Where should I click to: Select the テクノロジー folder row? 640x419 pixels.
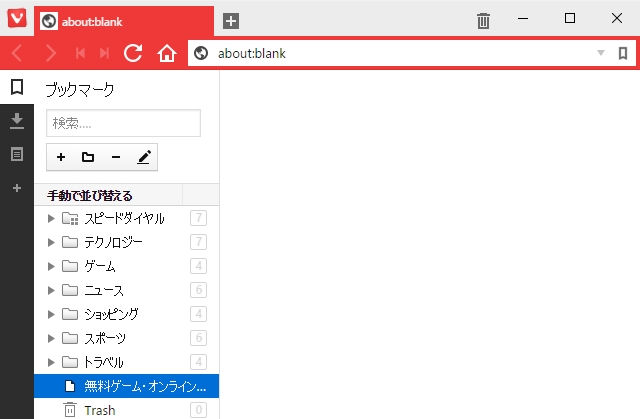tap(127, 243)
